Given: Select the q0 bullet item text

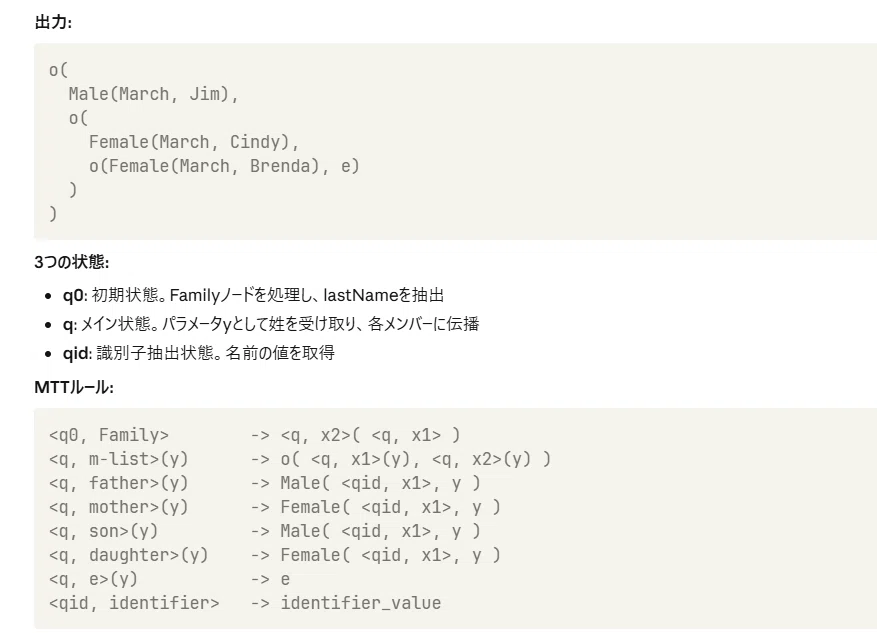Looking at the screenshot, I should (x=253, y=295).
